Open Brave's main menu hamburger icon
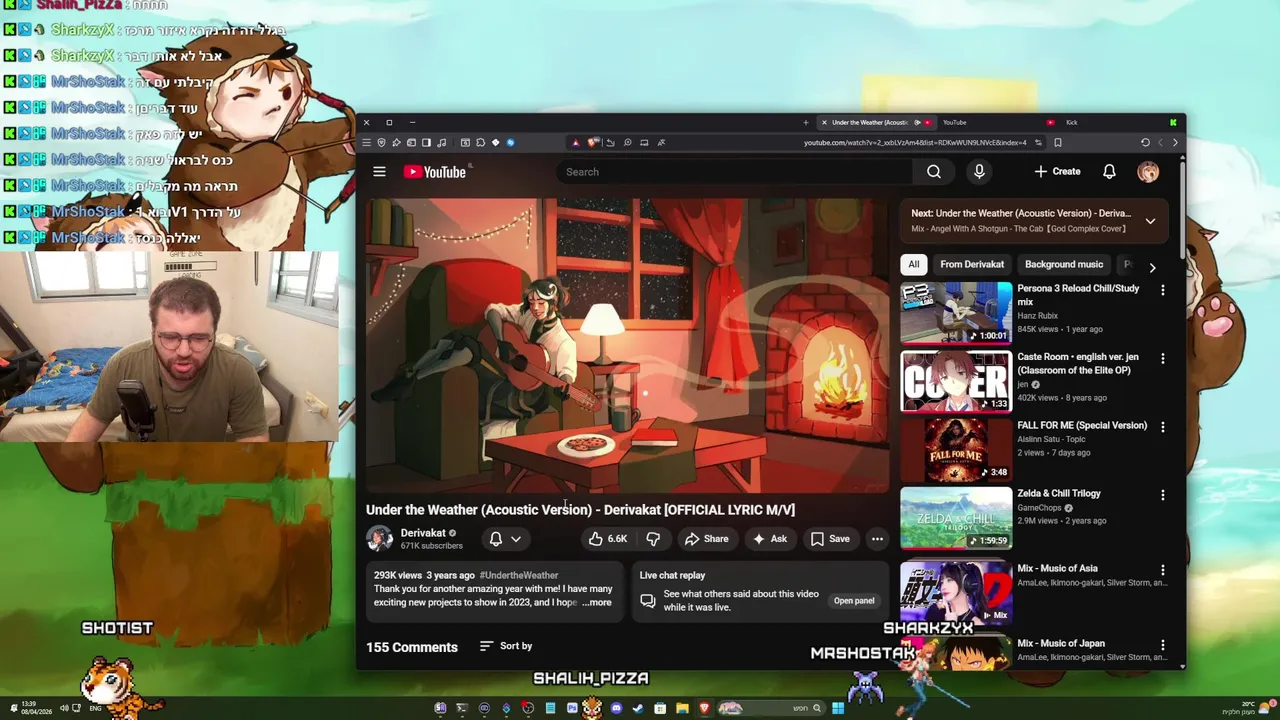The image size is (1280, 720). coord(367,142)
